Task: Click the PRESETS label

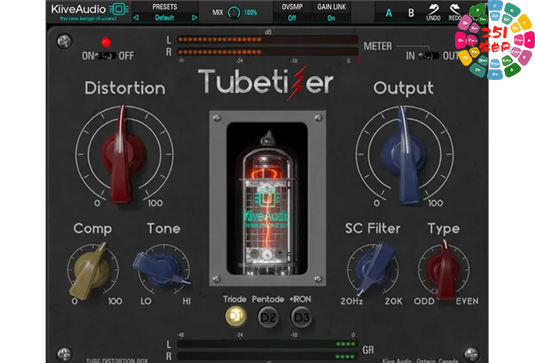Action: 165,7
